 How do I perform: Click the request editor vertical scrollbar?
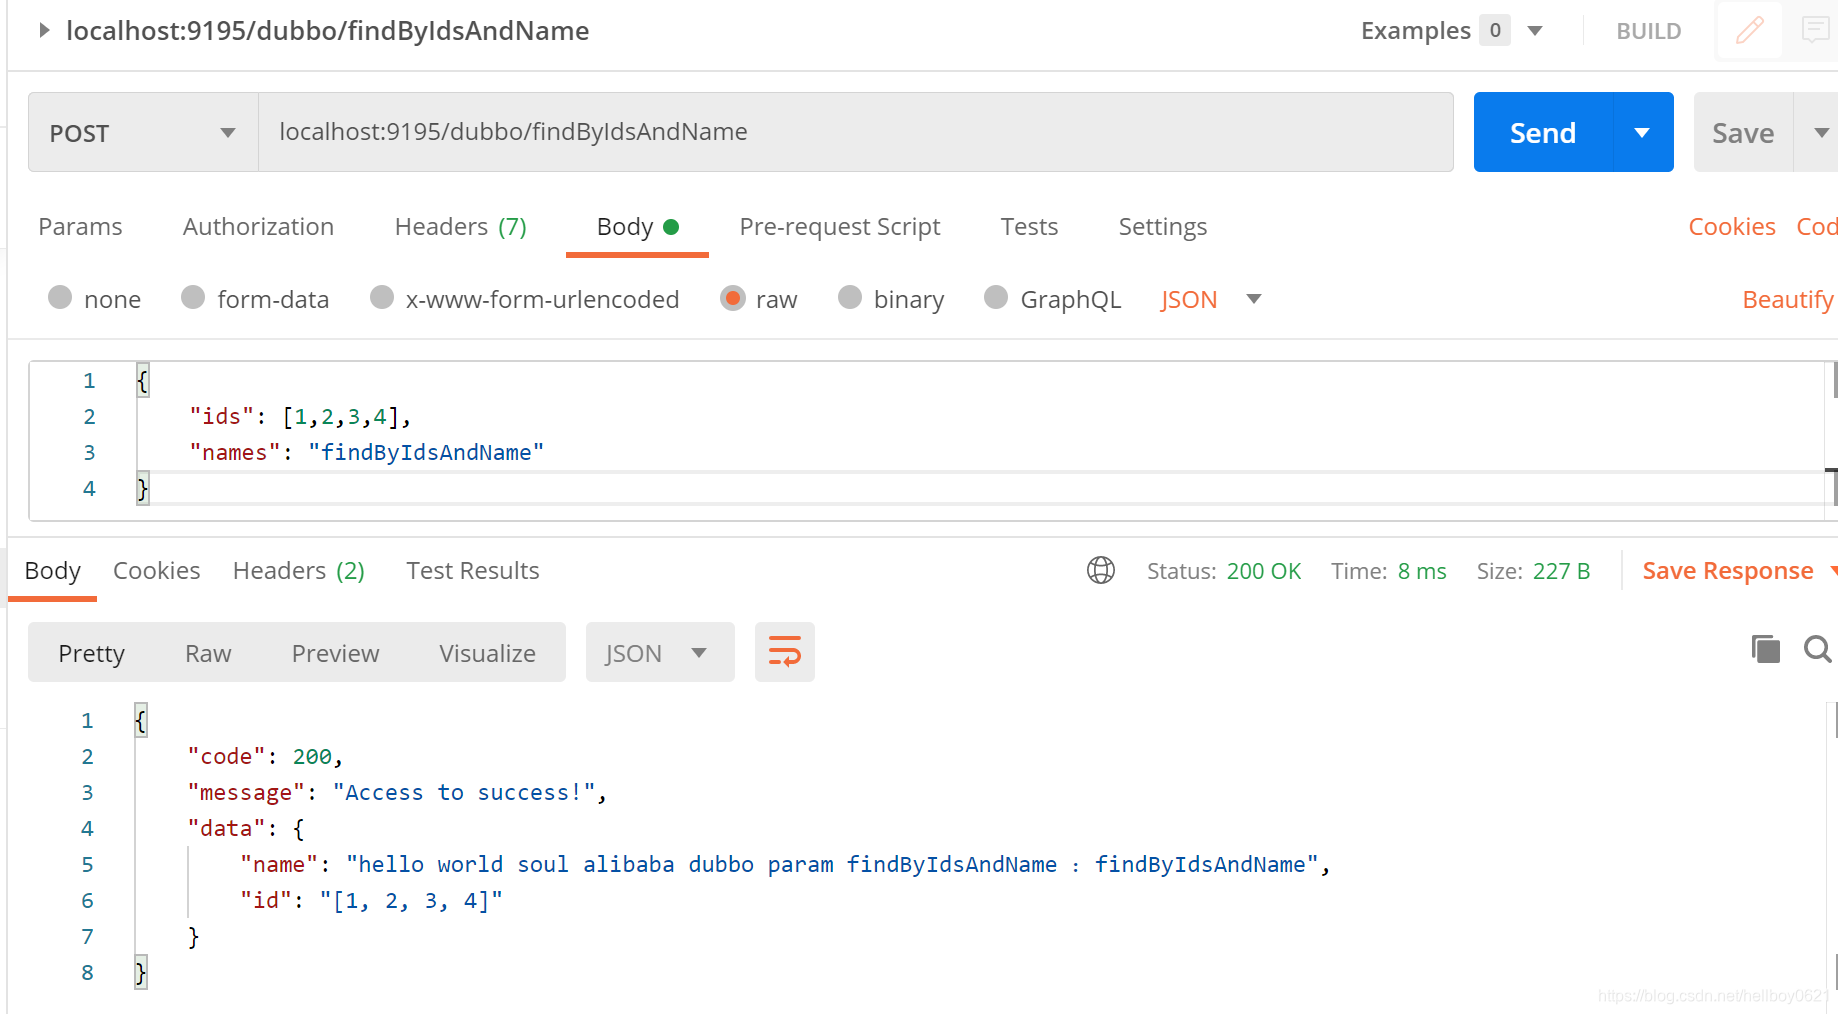coord(1832,441)
